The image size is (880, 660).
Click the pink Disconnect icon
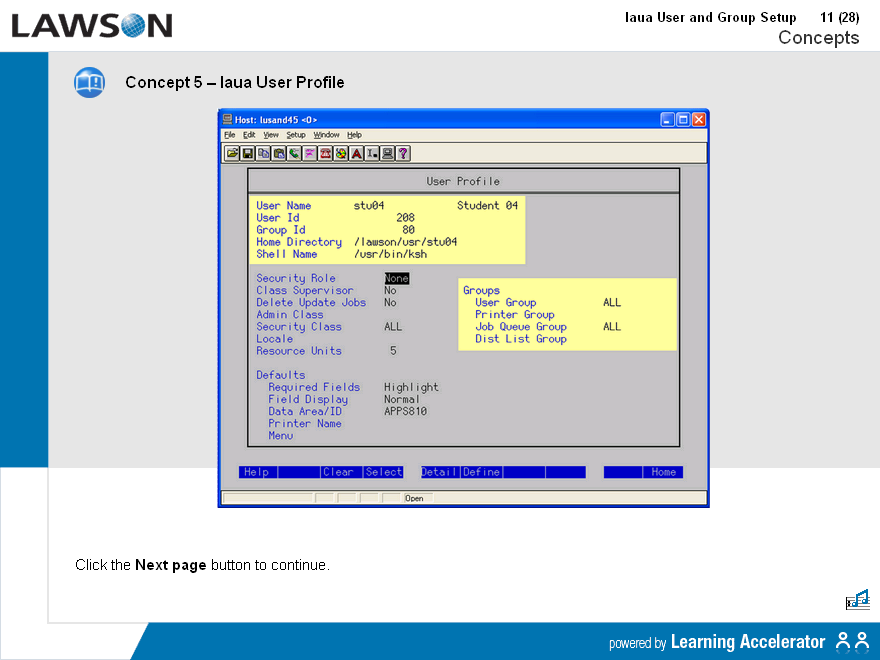tap(310, 153)
